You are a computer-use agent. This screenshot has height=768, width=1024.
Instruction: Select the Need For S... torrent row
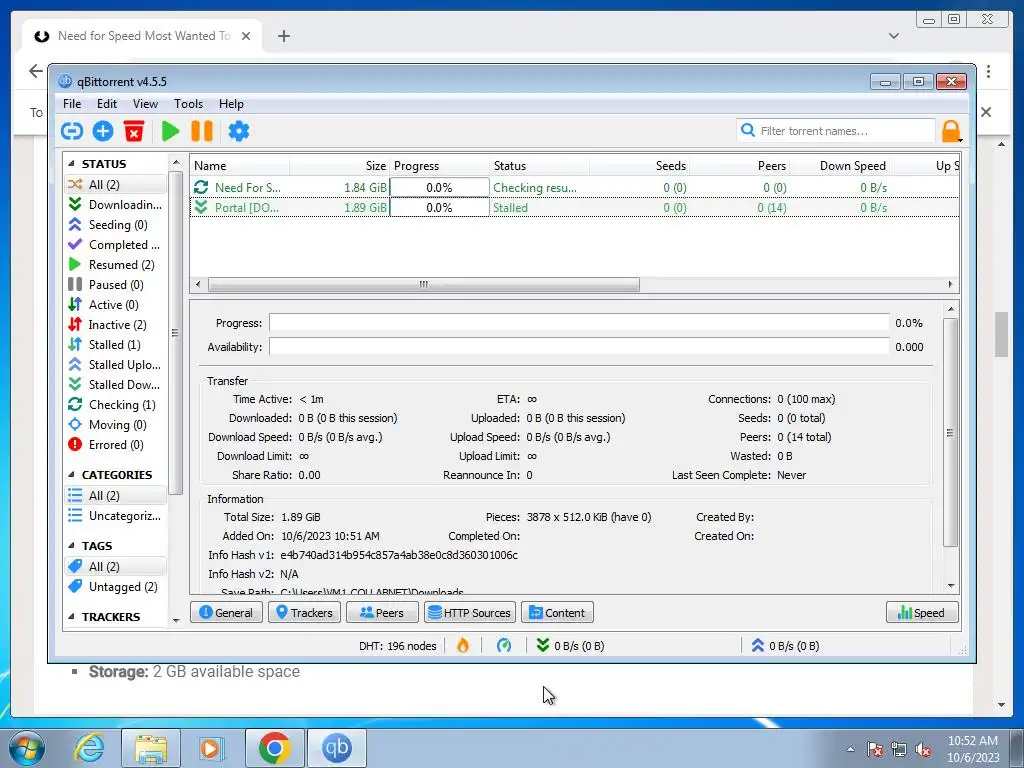(574, 187)
